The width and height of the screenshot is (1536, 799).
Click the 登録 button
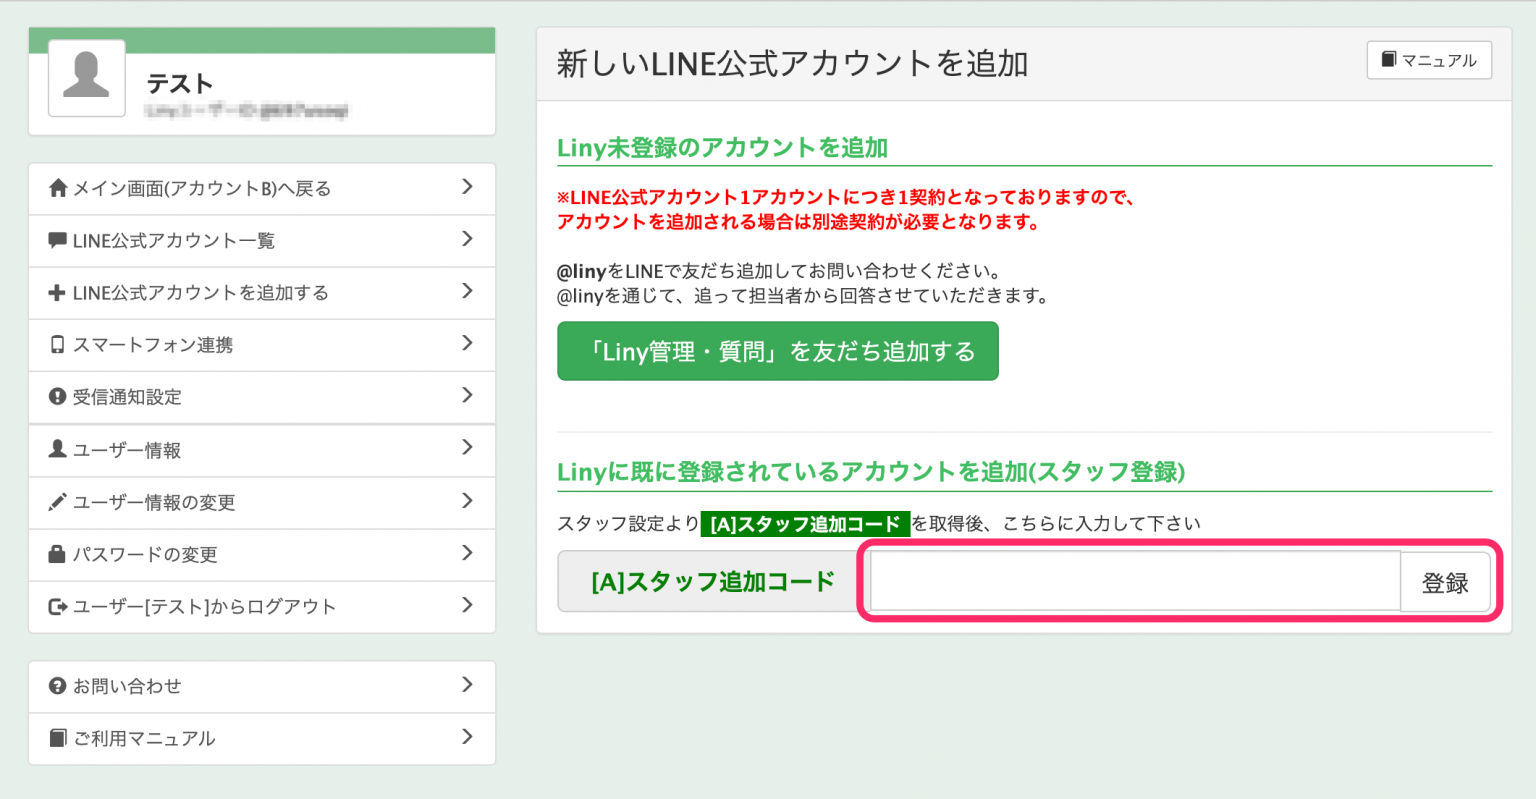coord(1445,582)
